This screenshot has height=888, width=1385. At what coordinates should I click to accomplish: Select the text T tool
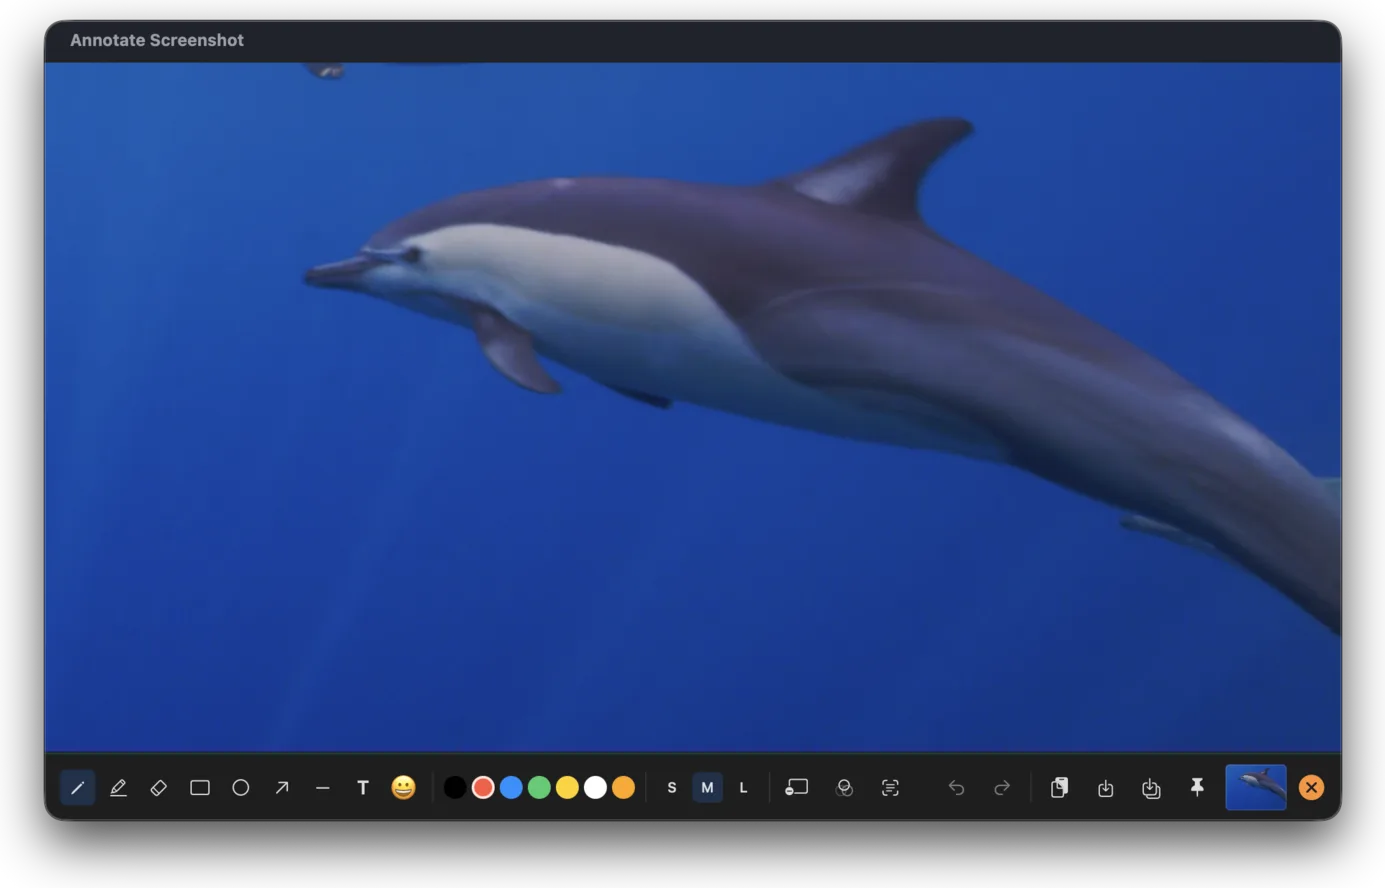[363, 788]
